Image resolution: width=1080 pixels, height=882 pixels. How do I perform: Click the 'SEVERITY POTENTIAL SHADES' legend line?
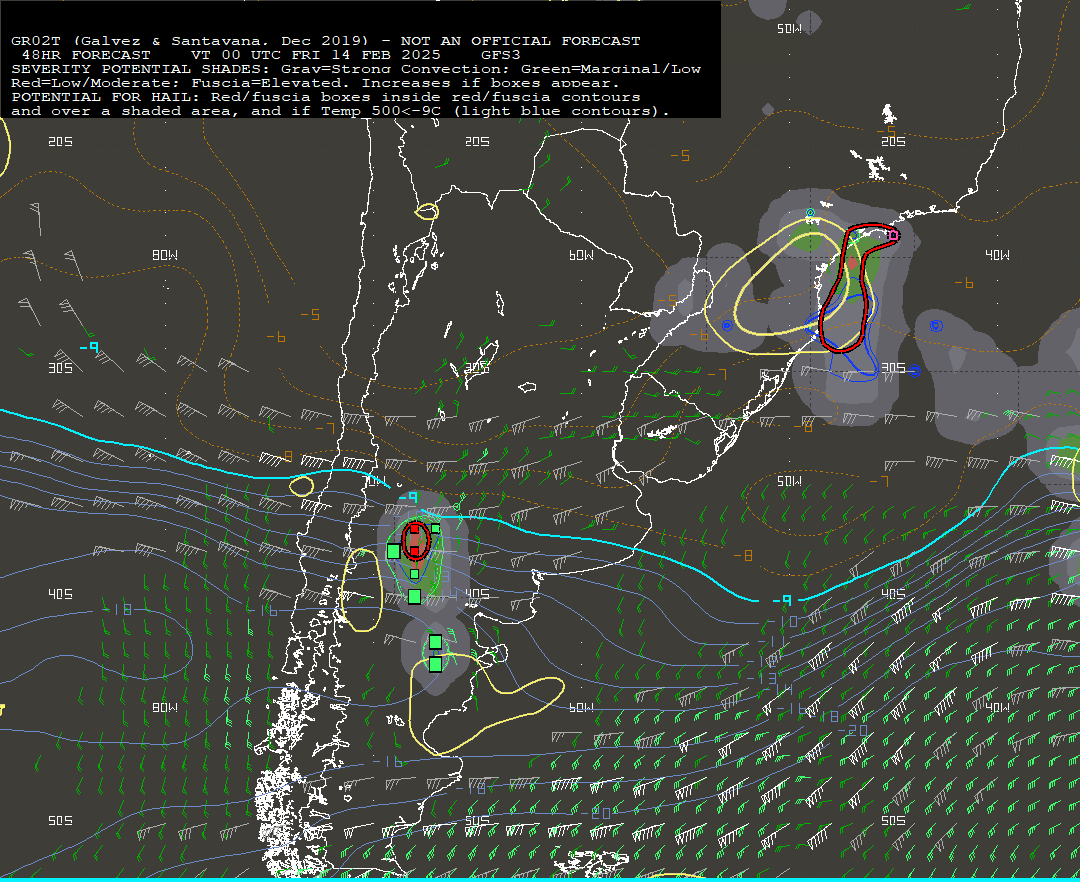click(355, 69)
